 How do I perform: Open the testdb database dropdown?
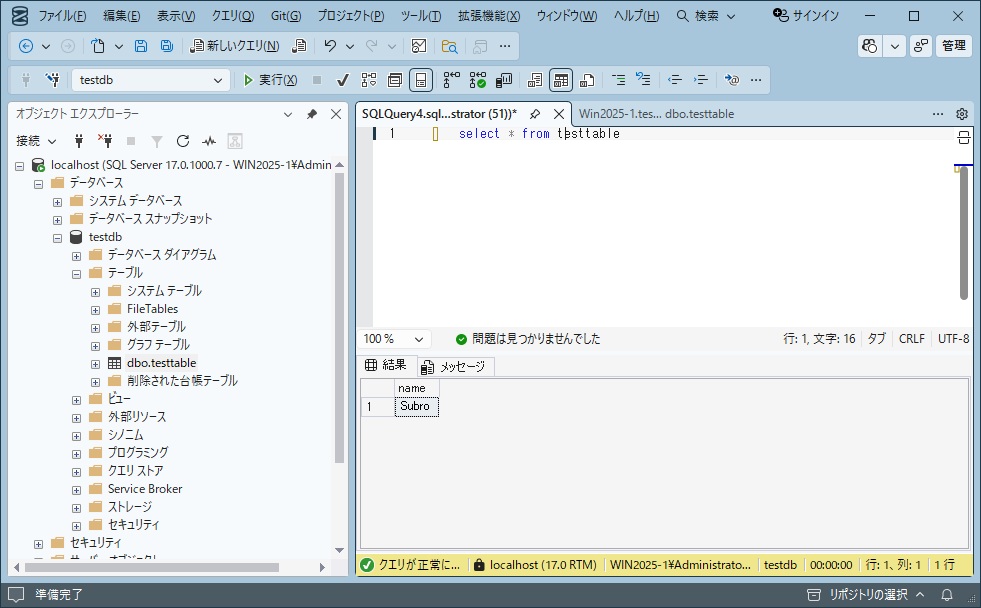tap(220, 78)
